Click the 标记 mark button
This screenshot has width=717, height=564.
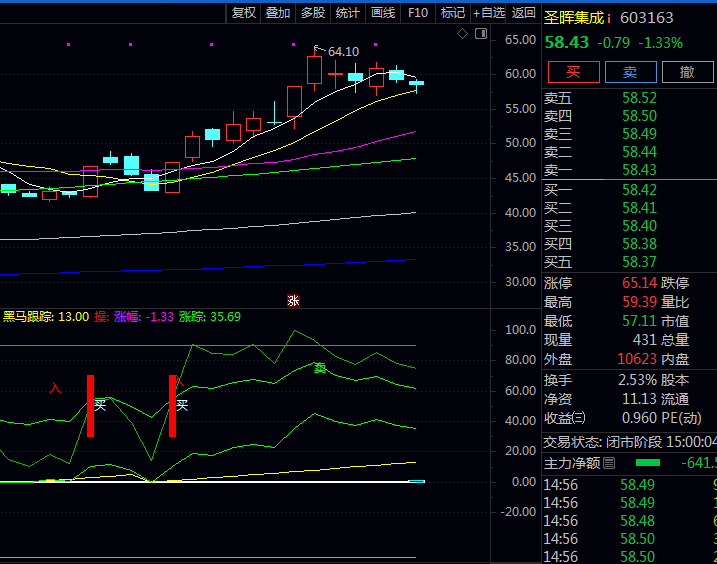(453, 12)
